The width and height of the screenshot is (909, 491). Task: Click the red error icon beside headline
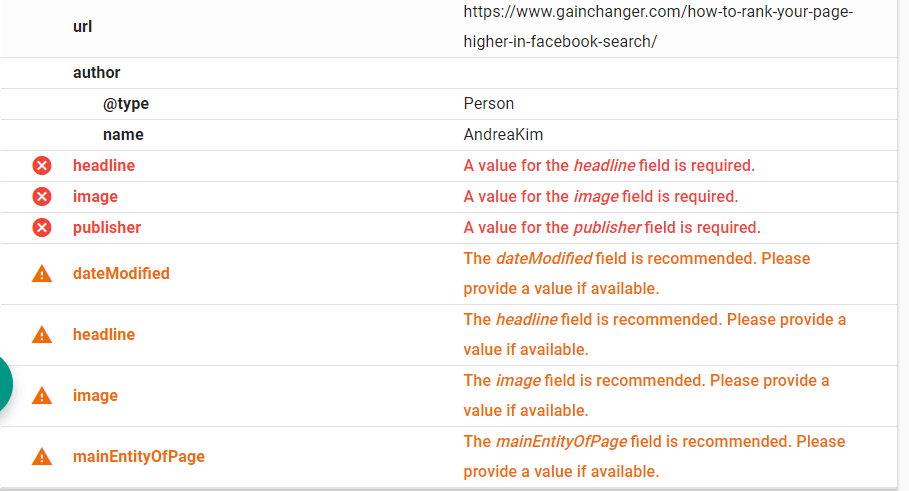(42, 166)
